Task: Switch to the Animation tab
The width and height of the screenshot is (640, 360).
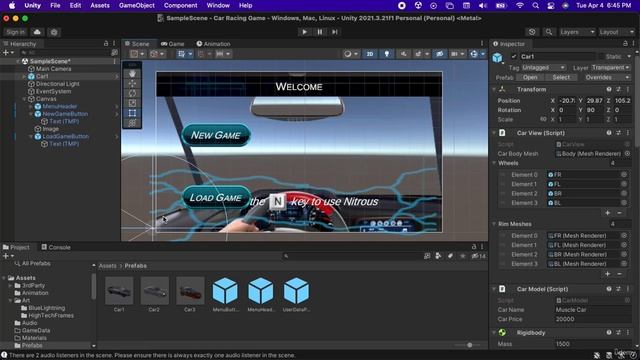Action: (x=213, y=44)
